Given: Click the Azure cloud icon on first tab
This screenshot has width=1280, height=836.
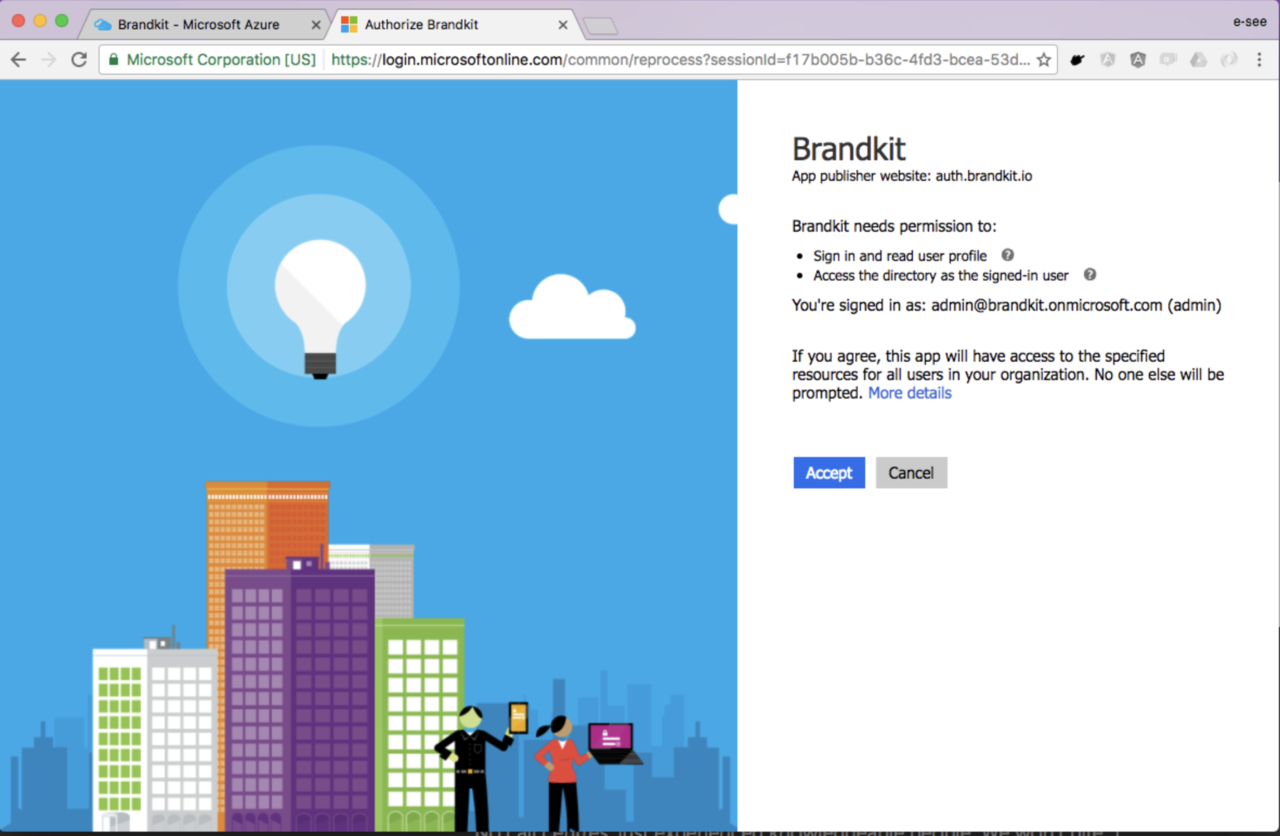Looking at the screenshot, I should pyautogui.click(x=103, y=25).
